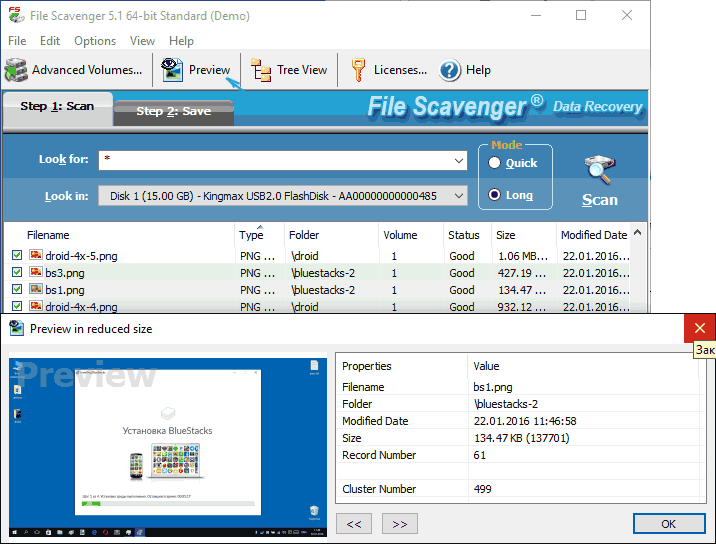Click the Preview eye icon
The image size is (716, 544).
click(172, 70)
